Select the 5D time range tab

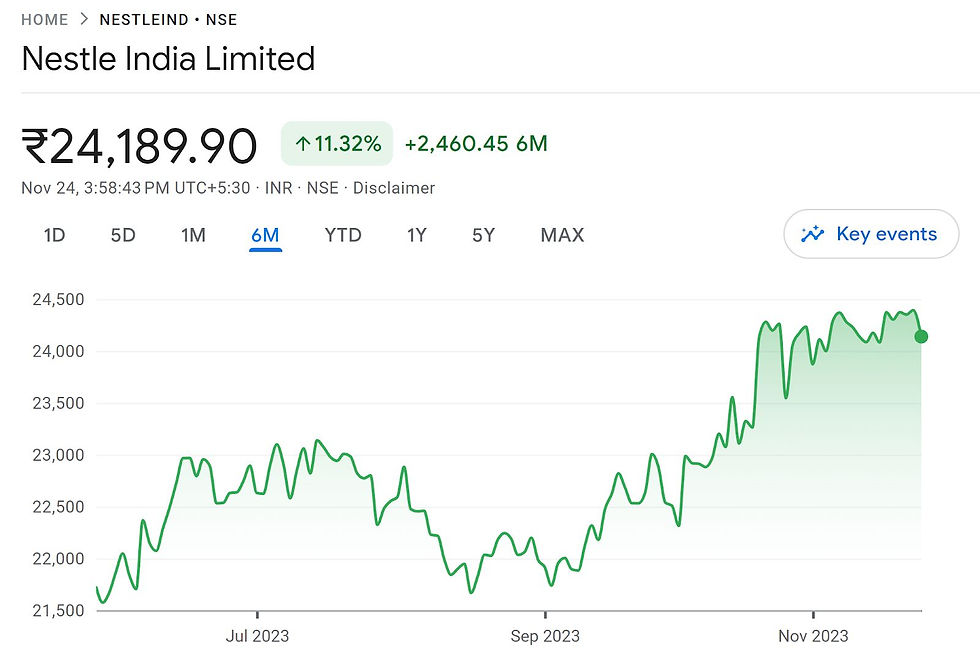tap(123, 236)
